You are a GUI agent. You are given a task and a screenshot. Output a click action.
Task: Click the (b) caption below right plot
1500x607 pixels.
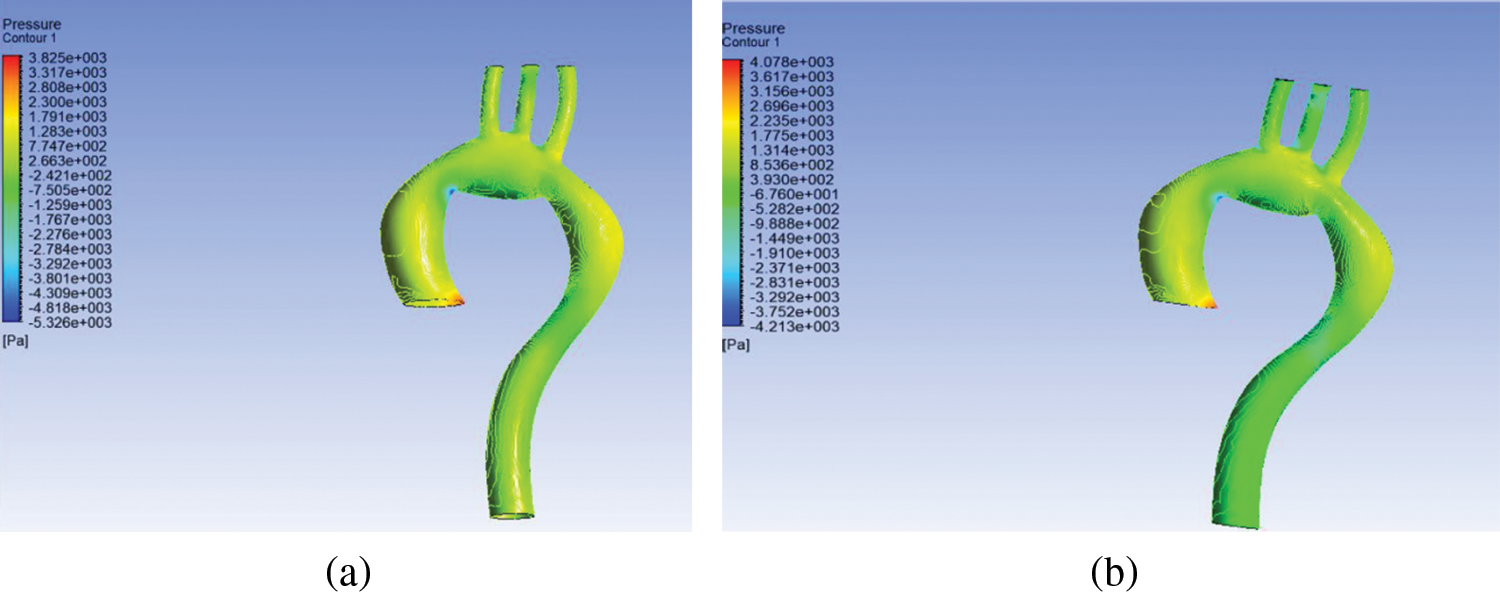(x=1112, y=573)
